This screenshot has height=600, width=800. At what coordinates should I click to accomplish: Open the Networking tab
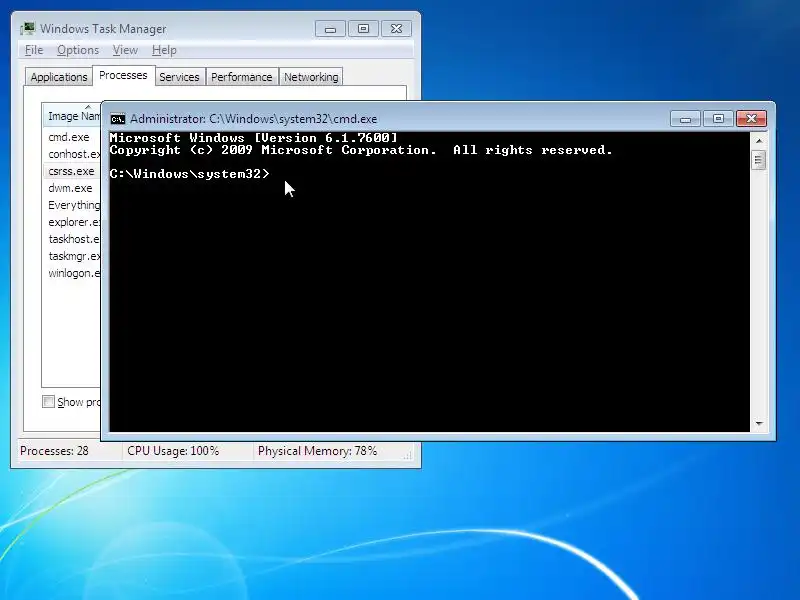pos(311,77)
